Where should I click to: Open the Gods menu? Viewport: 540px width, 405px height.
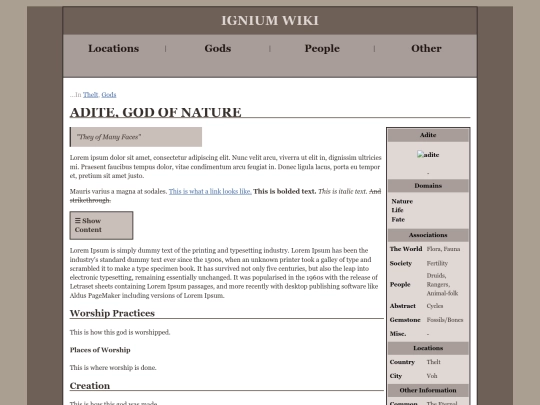point(218,49)
